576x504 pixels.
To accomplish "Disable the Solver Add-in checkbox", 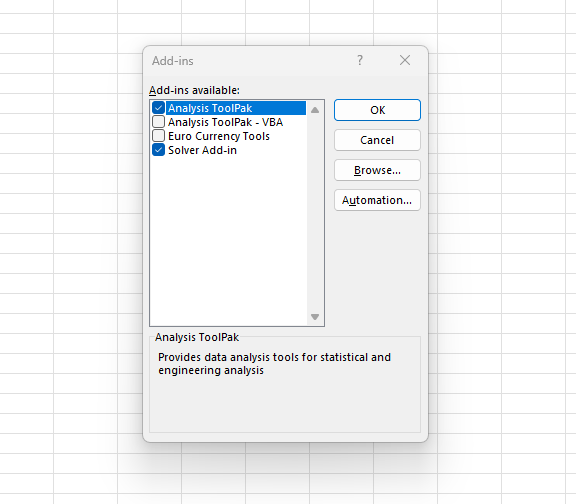I will [158, 150].
